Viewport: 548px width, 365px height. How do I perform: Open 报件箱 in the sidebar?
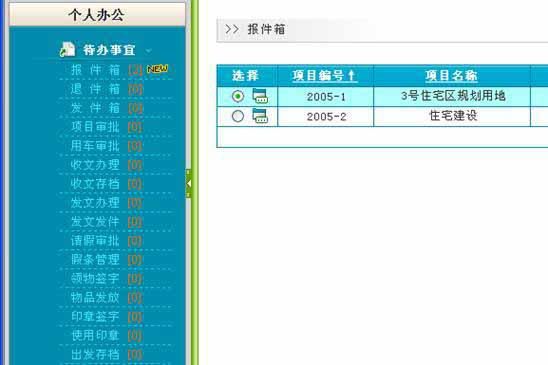pyautogui.click(x=95, y=70)
